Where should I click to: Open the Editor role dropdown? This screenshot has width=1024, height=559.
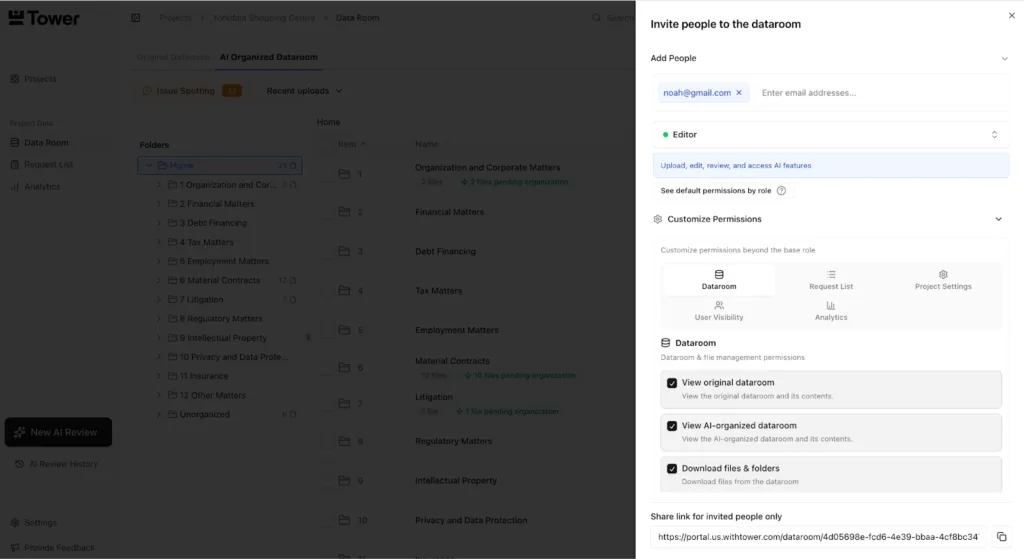(x=831, y=135)
